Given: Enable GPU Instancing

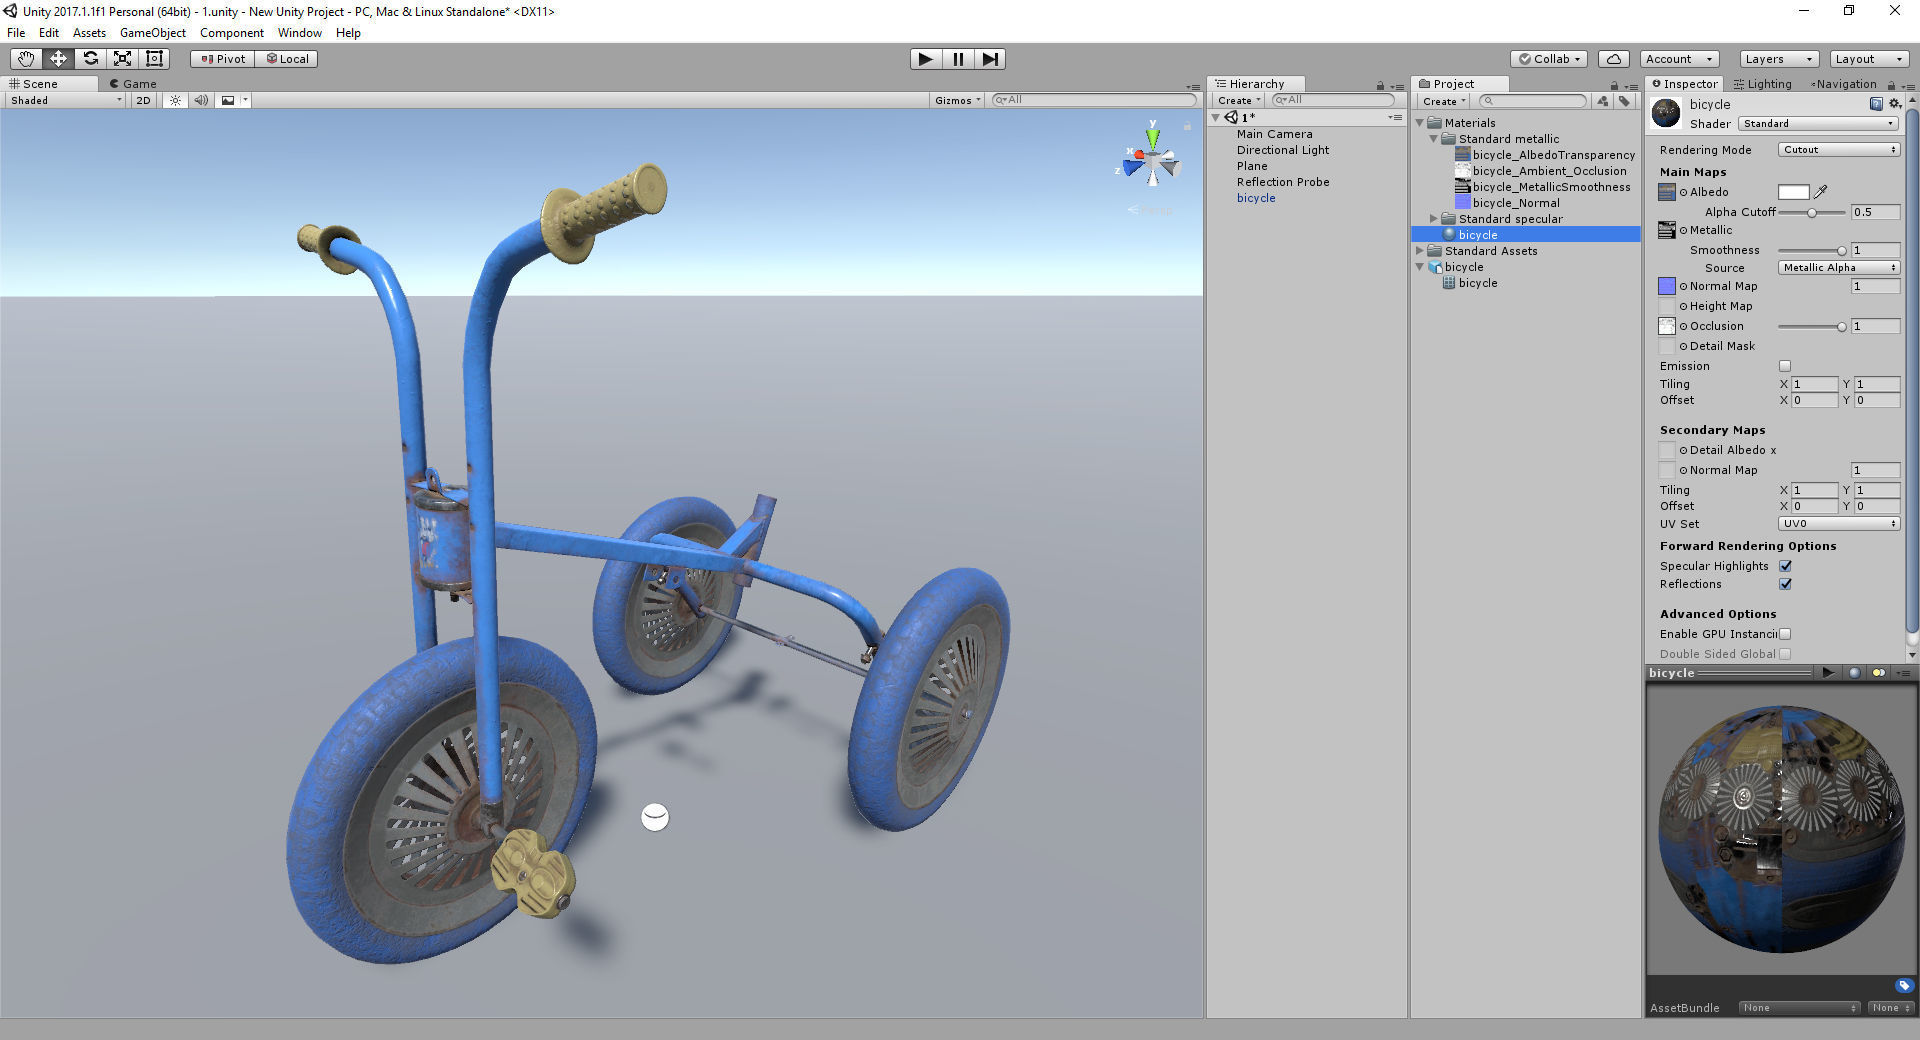Looking at the screenshot, I should tap(1785, 634).
